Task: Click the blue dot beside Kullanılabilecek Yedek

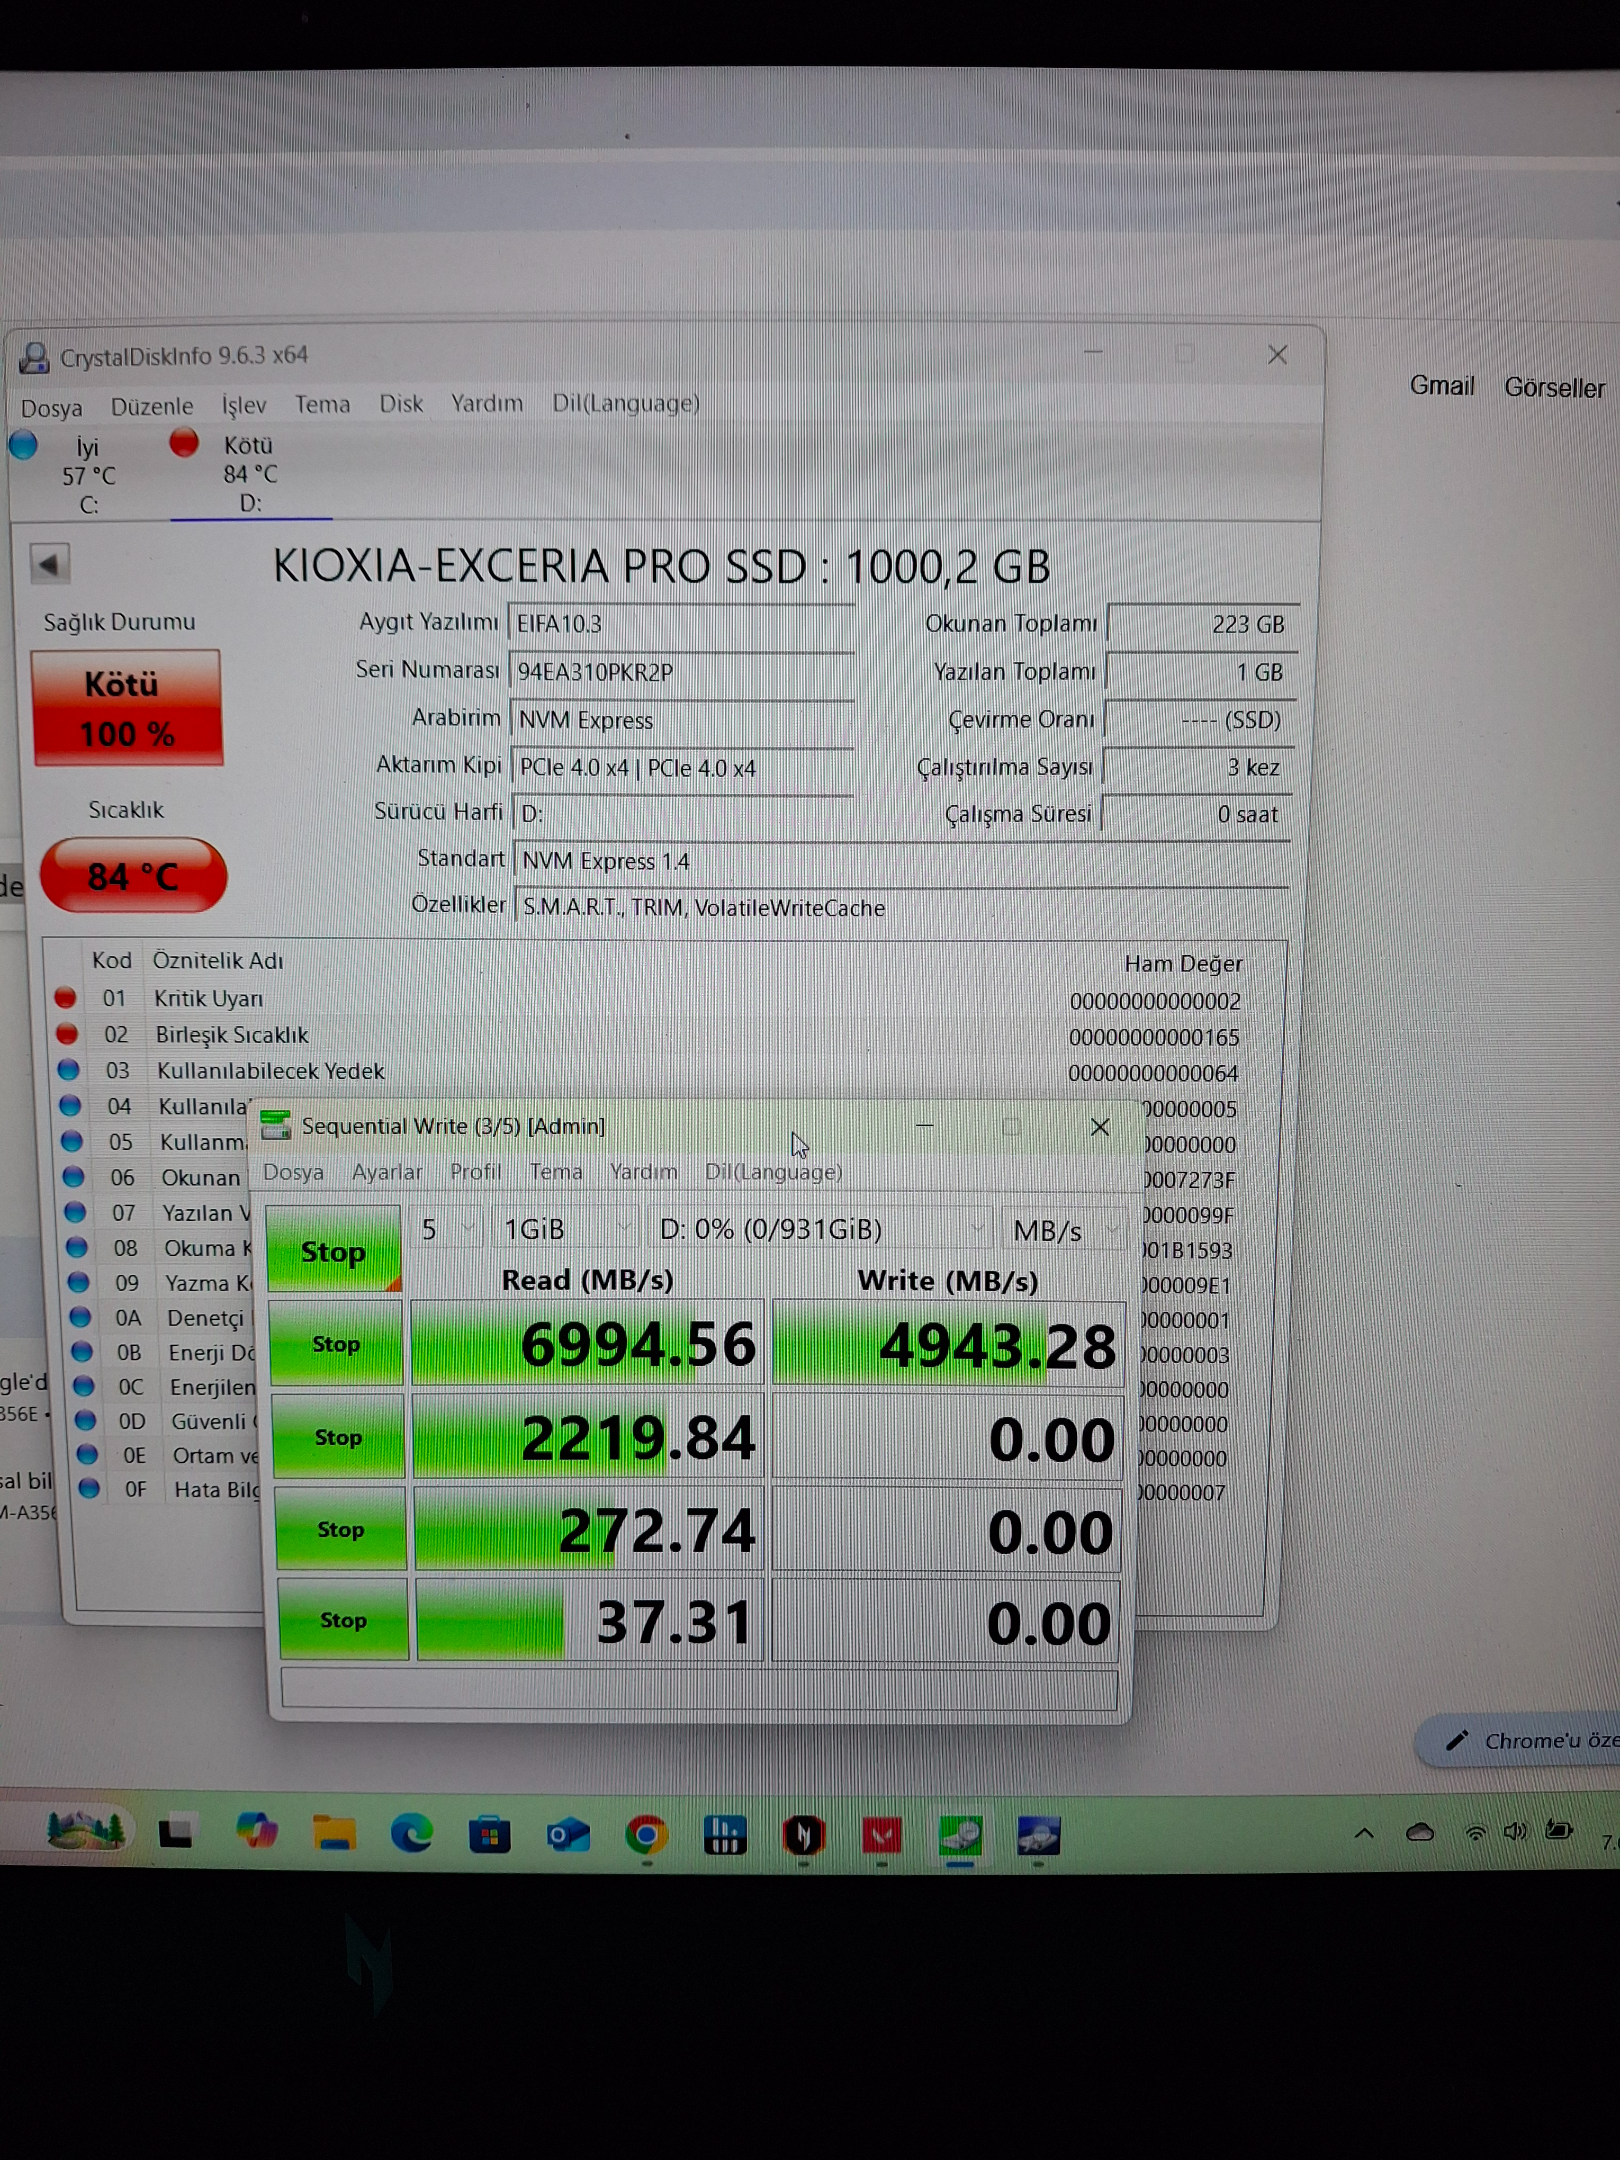Action: point(68,1069)
